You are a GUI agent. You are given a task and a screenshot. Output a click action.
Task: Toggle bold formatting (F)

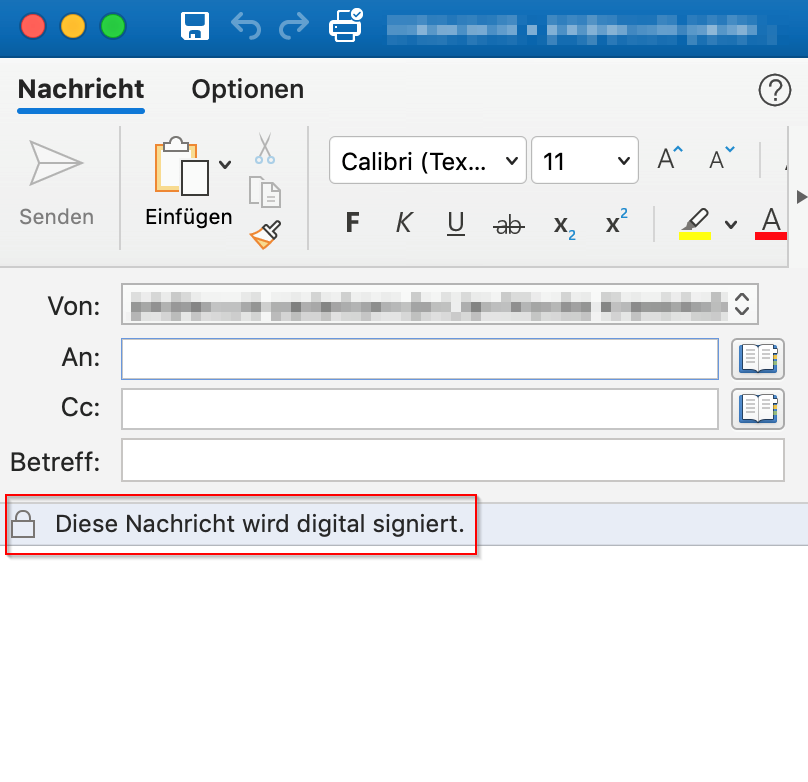[352, 224]
